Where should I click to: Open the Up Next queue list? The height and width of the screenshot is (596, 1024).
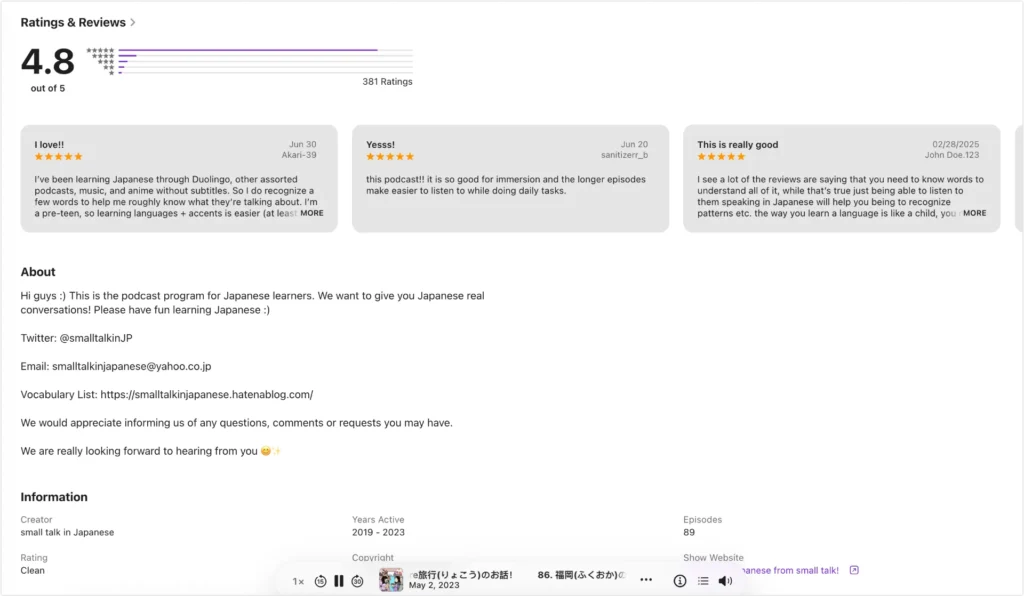tap(703, 580)
